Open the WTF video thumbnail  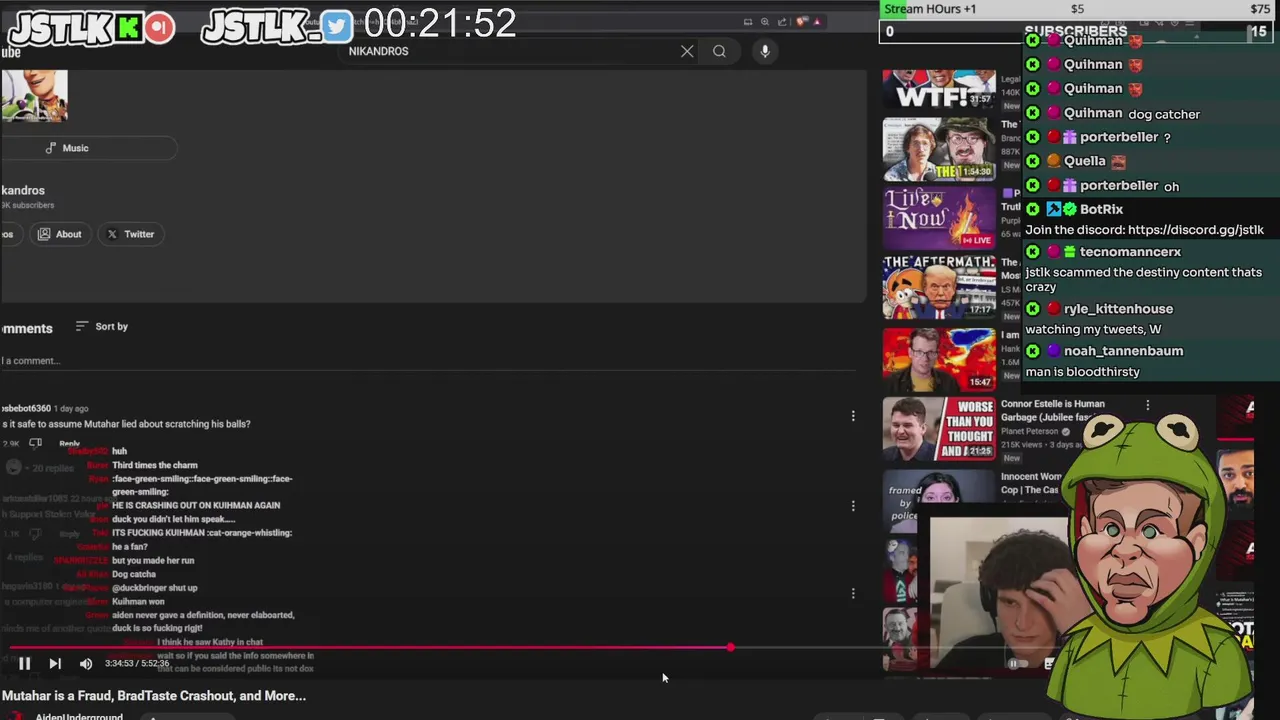(939, 89)
